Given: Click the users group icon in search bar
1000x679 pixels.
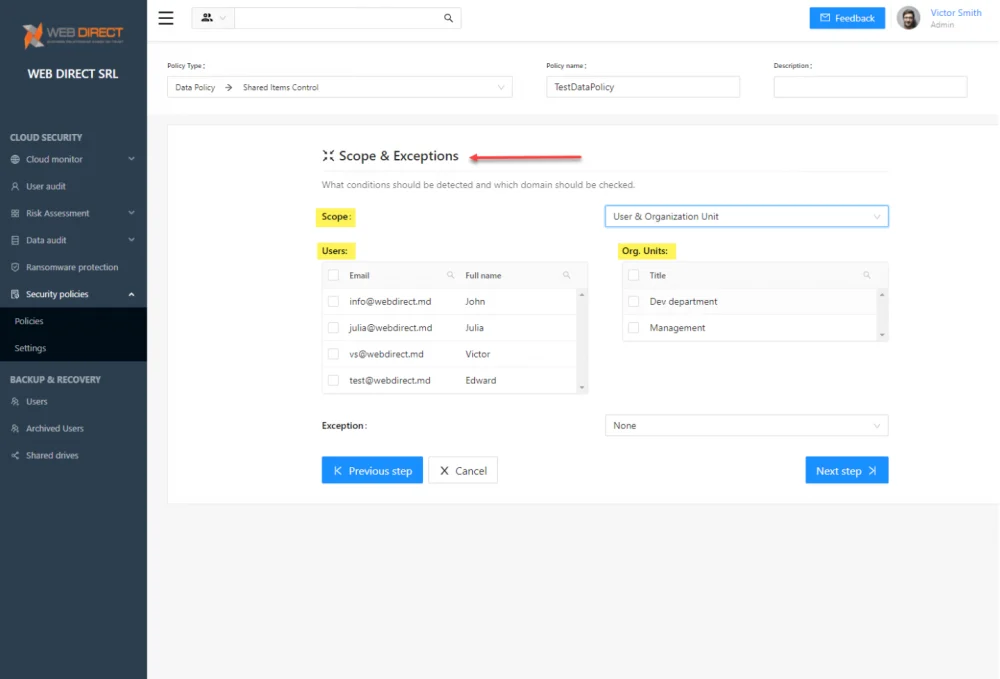Looking at the screenshot, I should click(207, 18).
